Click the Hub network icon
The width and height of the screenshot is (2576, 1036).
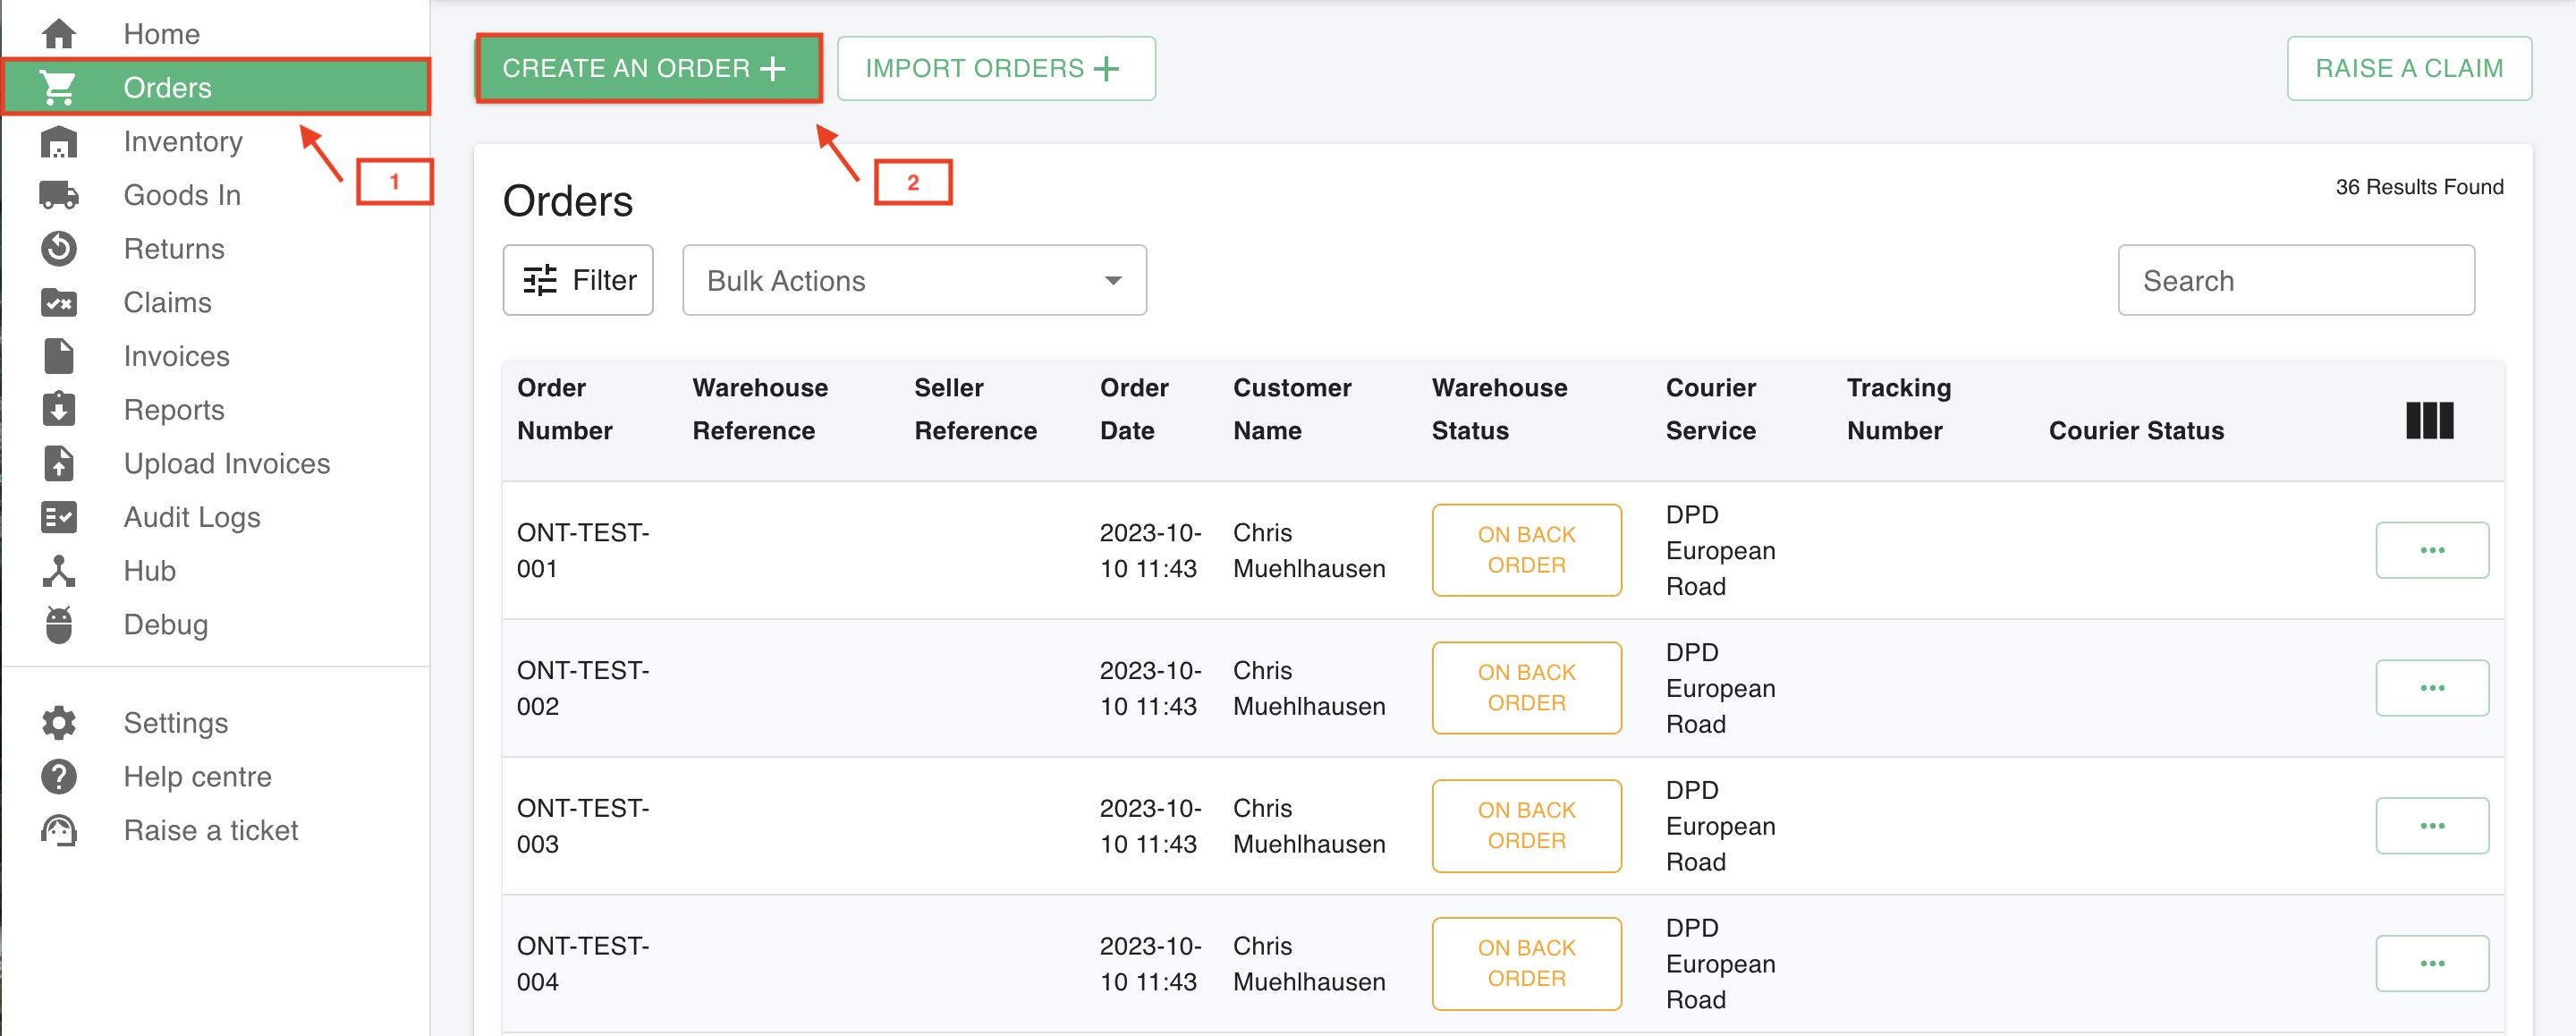tap(59, 570)
